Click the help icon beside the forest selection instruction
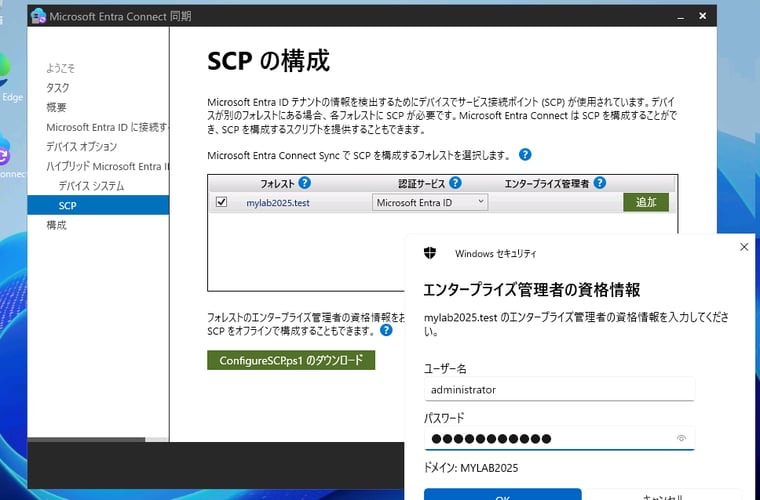 [x=525, y=155]
